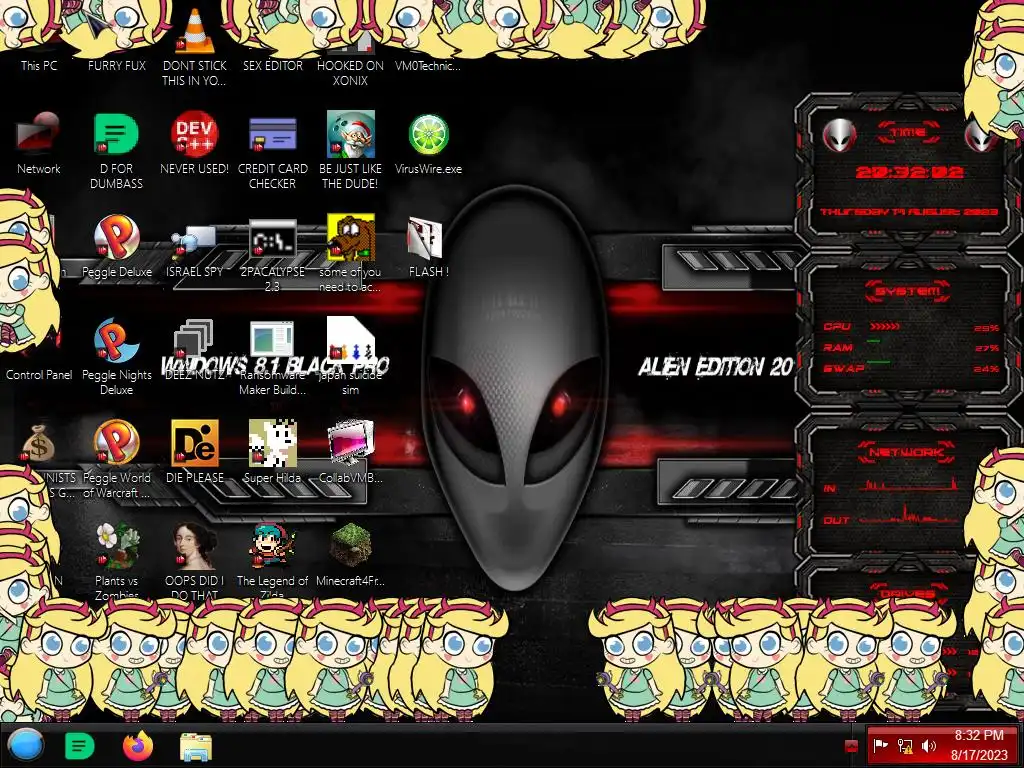Launch The Legend of Zelda shortcut
The width and height of the screenshot is (1024, 768).
pos(272,546)
